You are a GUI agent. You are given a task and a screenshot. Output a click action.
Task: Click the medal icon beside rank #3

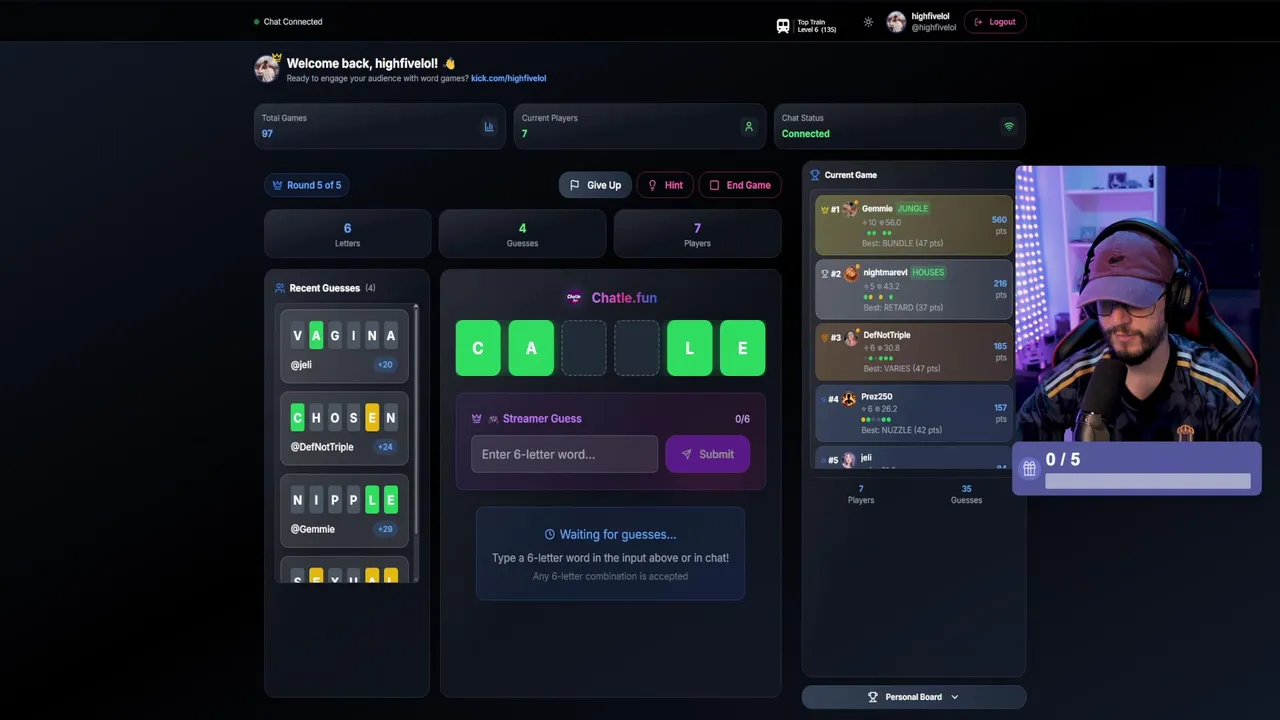tap(824, 337)
